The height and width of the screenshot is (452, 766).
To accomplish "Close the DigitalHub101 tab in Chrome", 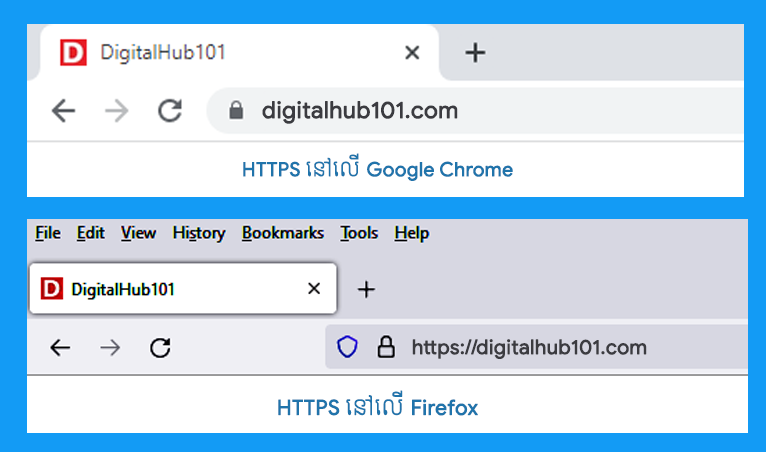I will 412,52.
